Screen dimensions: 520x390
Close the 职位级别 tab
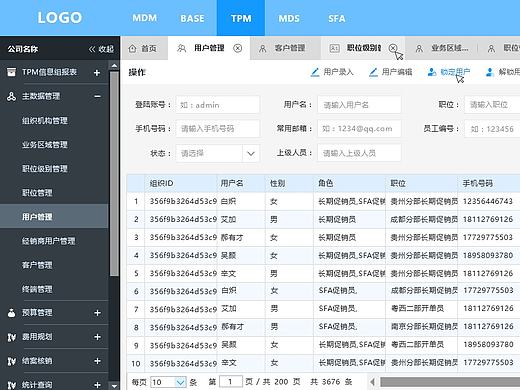[393, 48]
